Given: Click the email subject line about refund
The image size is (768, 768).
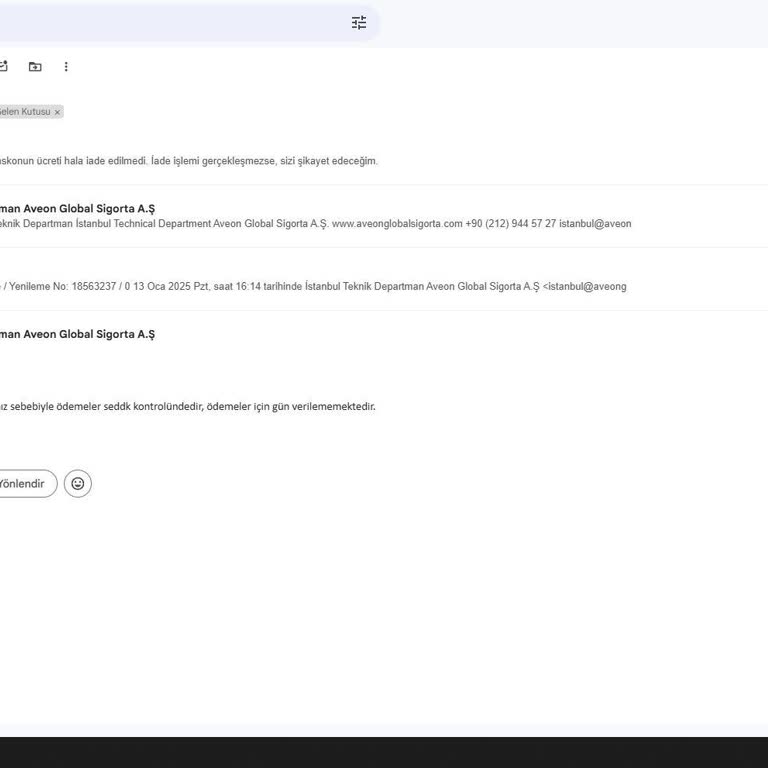Looking at the screenshot, I should tap(188, 161).
